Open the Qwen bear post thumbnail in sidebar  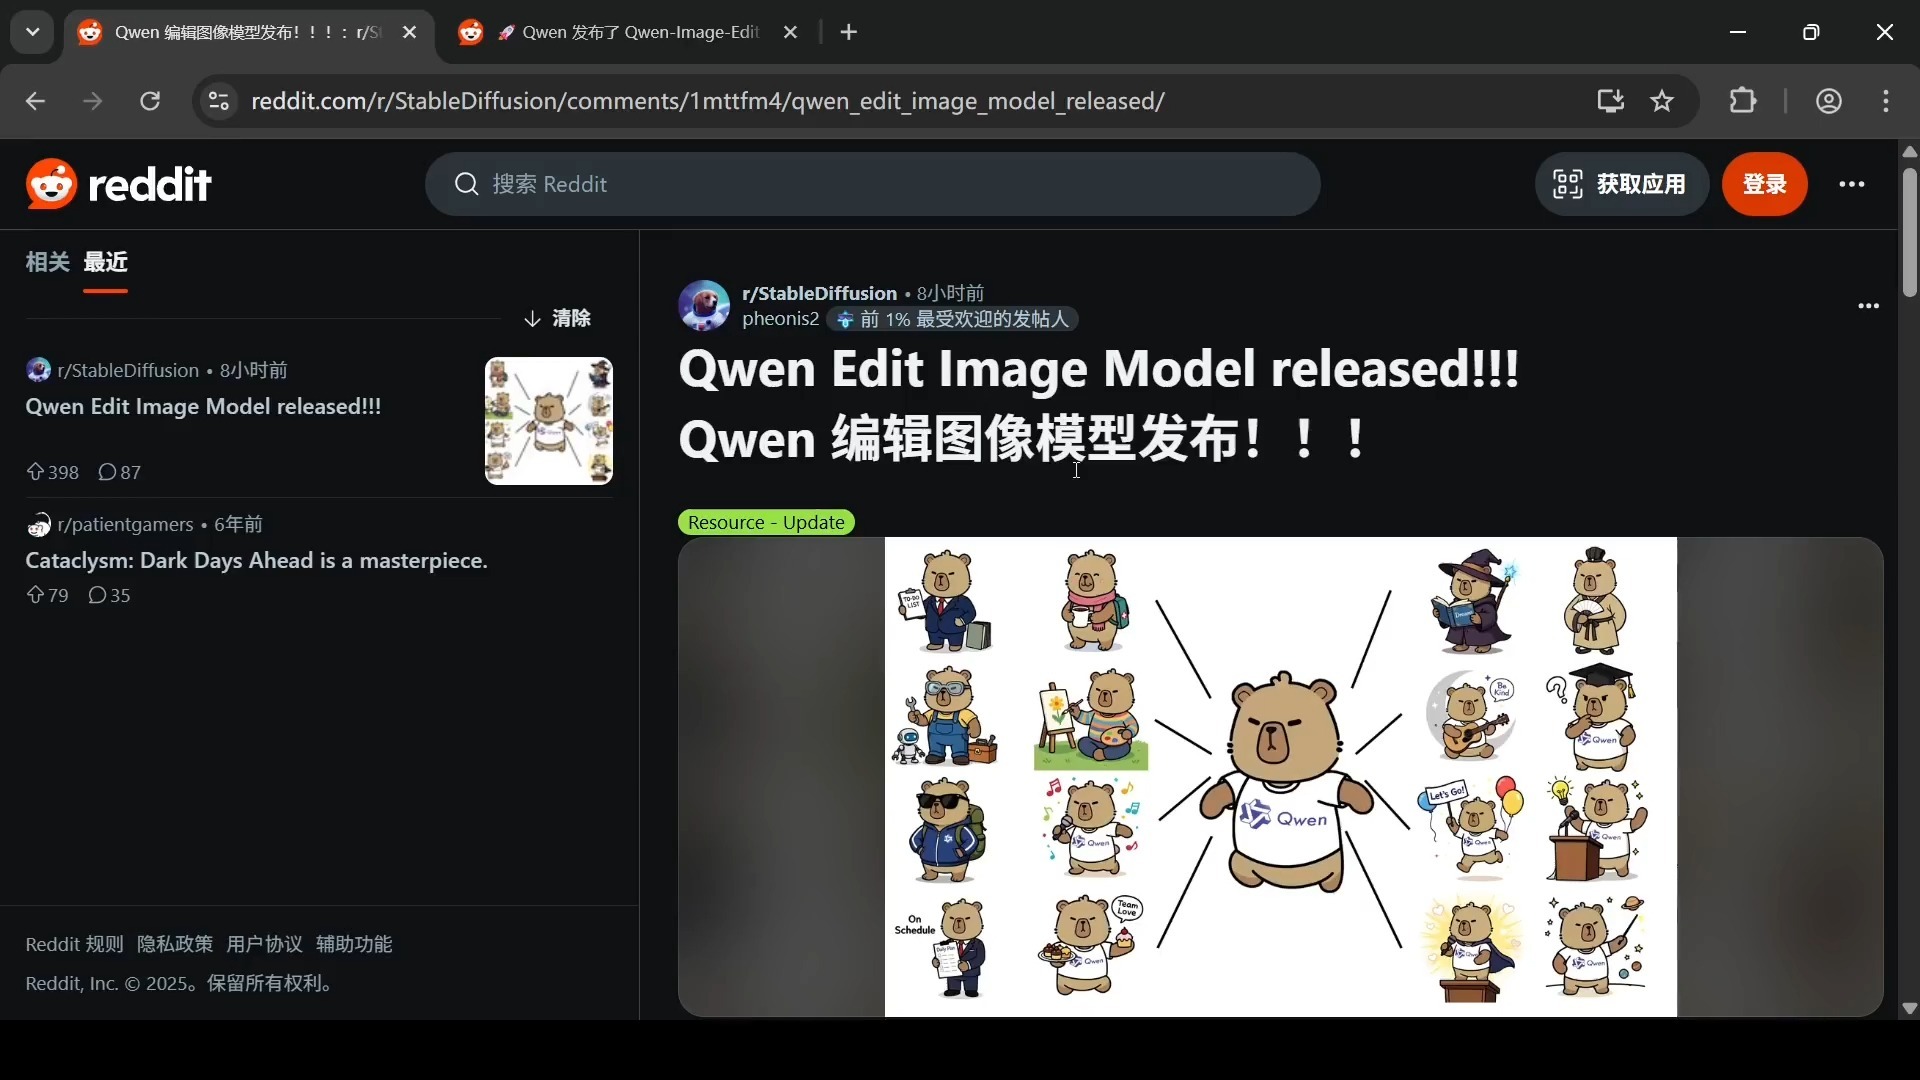pyautogui.click(x=549, y=421)
